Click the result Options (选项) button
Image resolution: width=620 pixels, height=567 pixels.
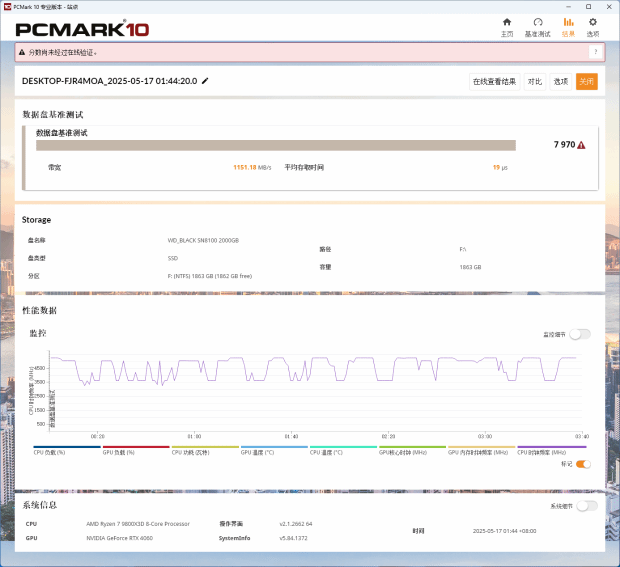click(561, 81)
